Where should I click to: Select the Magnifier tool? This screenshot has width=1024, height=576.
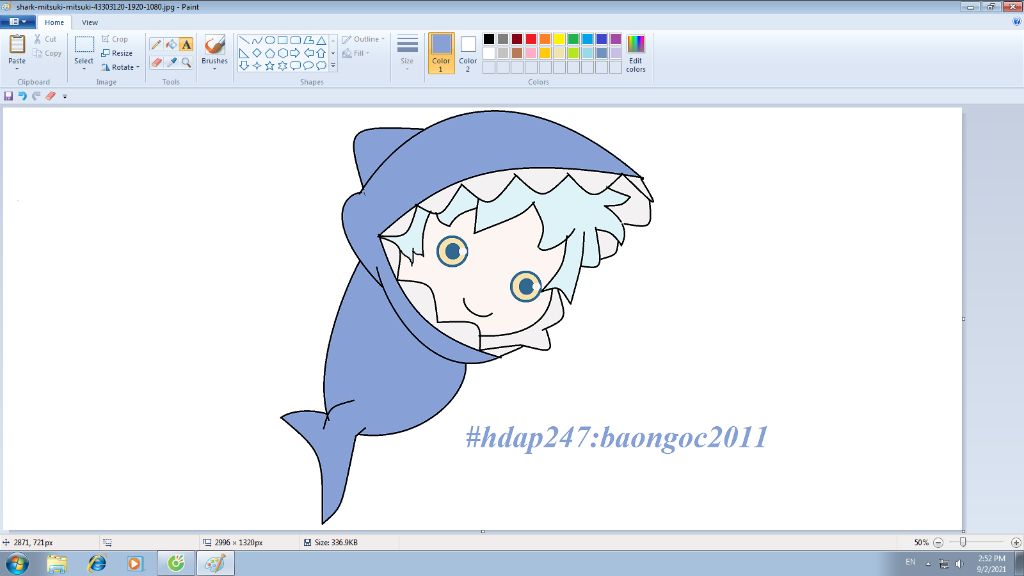(x=185, y=61)
